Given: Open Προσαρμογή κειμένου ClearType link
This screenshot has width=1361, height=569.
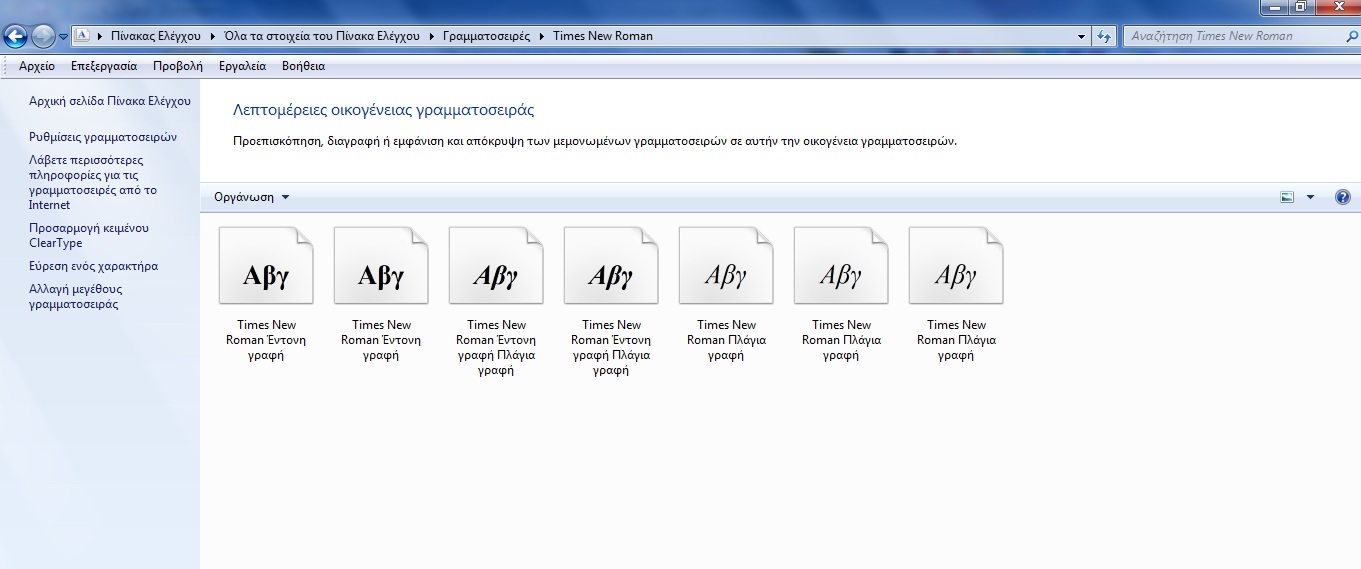Looking at the screenshot, I should point(89,235).
